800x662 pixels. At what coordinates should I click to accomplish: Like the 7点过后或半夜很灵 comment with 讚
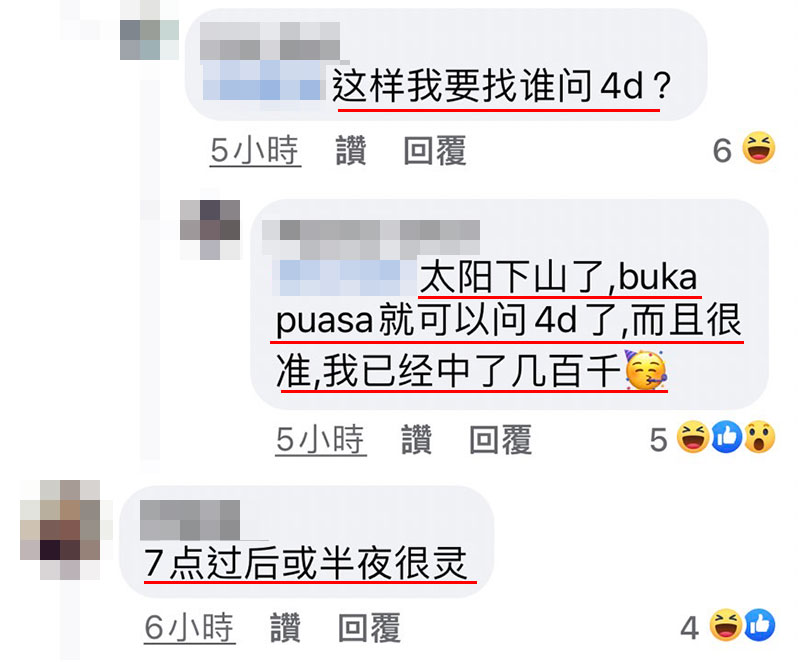coord(285,627)
